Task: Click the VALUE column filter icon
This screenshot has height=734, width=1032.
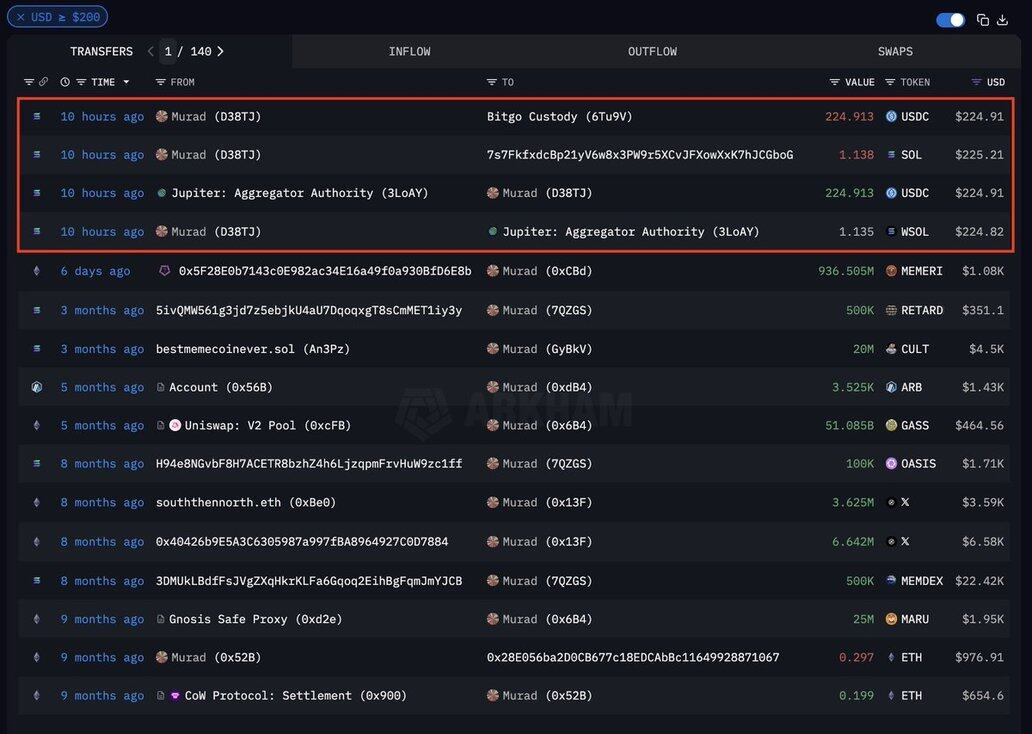Action: coord(834,82)
